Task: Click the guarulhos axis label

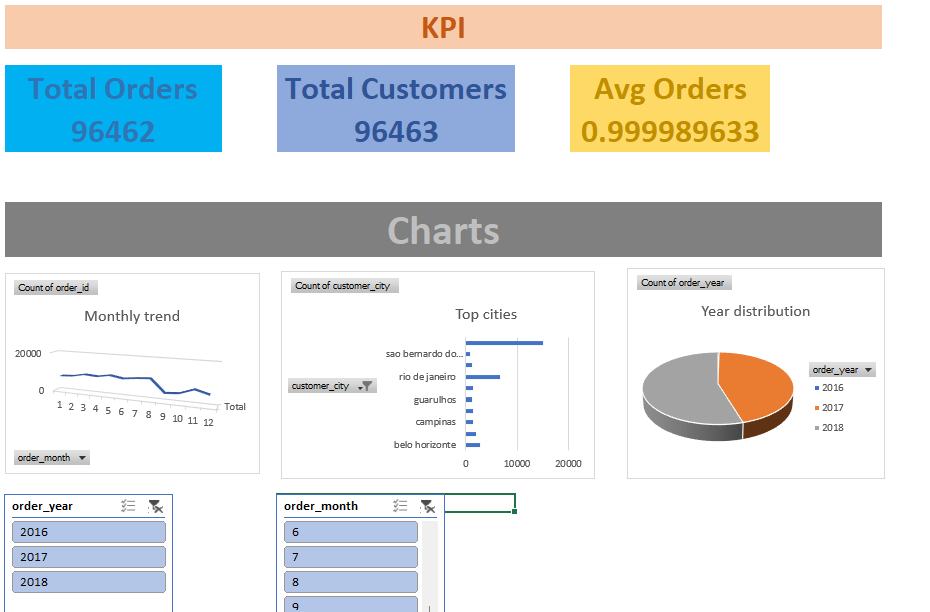Action: [435, 400]
